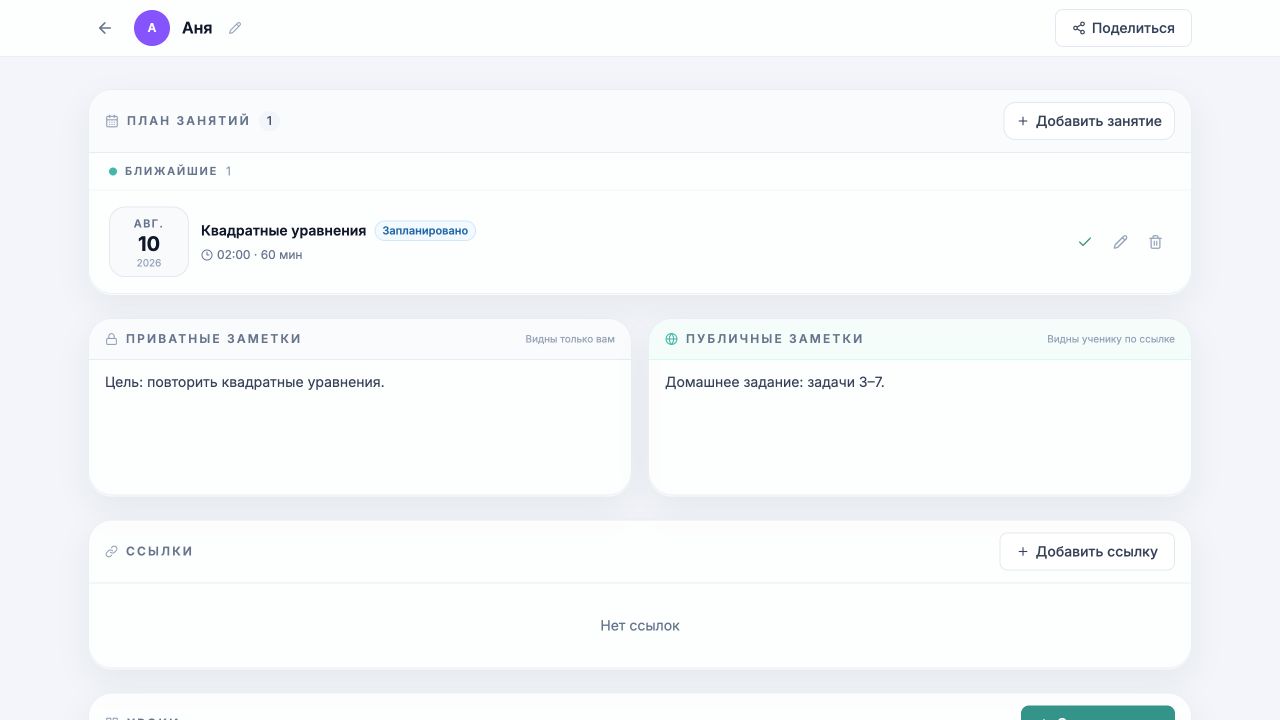
Task: Click the Ссылки heading
Action: point(160,552)
